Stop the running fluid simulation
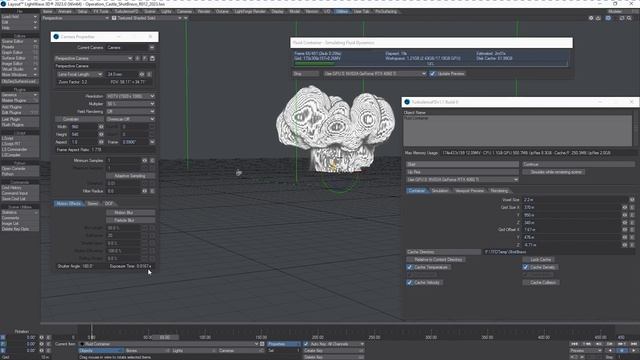The height and width of the screenshot is (360, 640). click(x=305, y=74)
